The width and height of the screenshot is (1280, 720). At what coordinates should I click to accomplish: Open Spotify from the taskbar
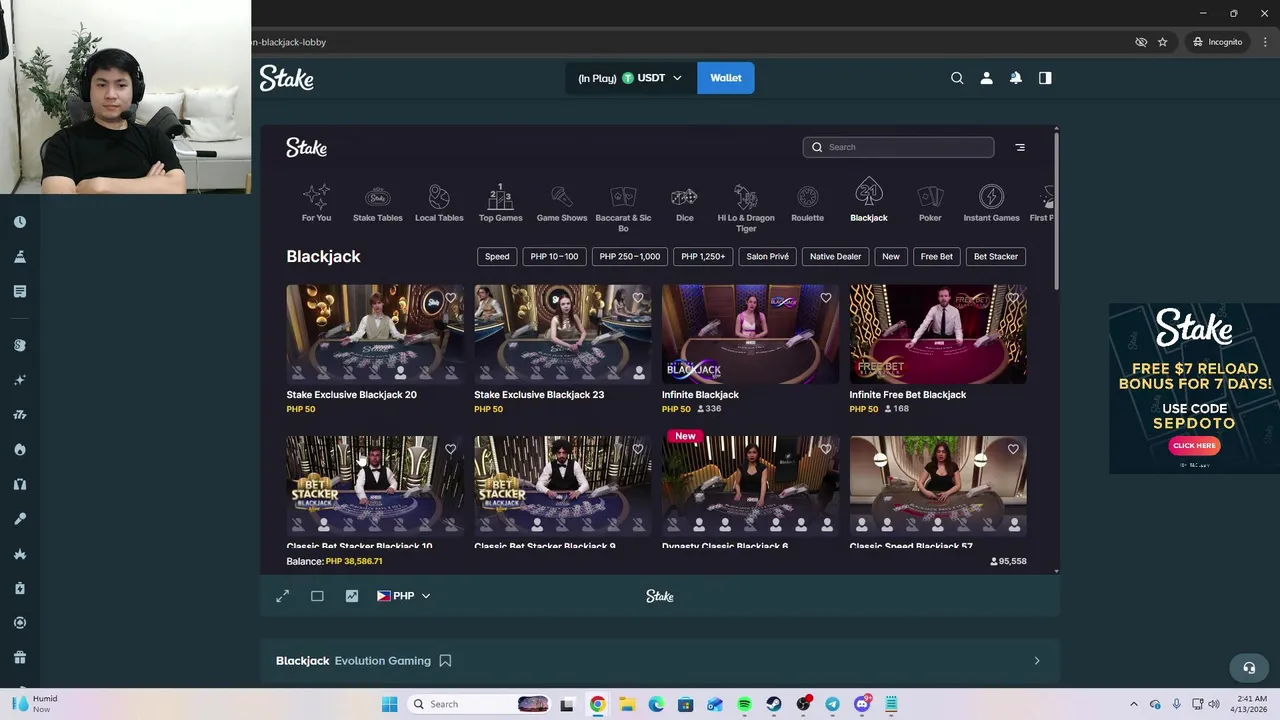coord(744,704)
